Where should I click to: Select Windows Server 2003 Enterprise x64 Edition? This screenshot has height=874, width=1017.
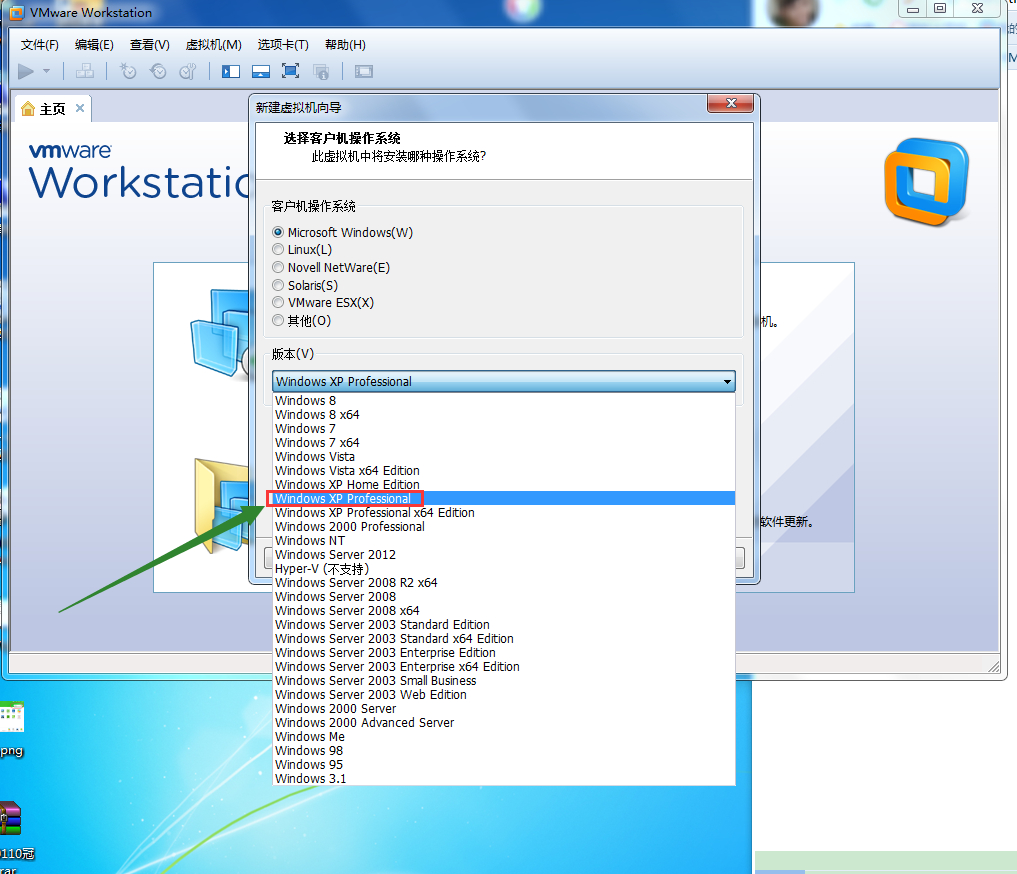[503, 667]
